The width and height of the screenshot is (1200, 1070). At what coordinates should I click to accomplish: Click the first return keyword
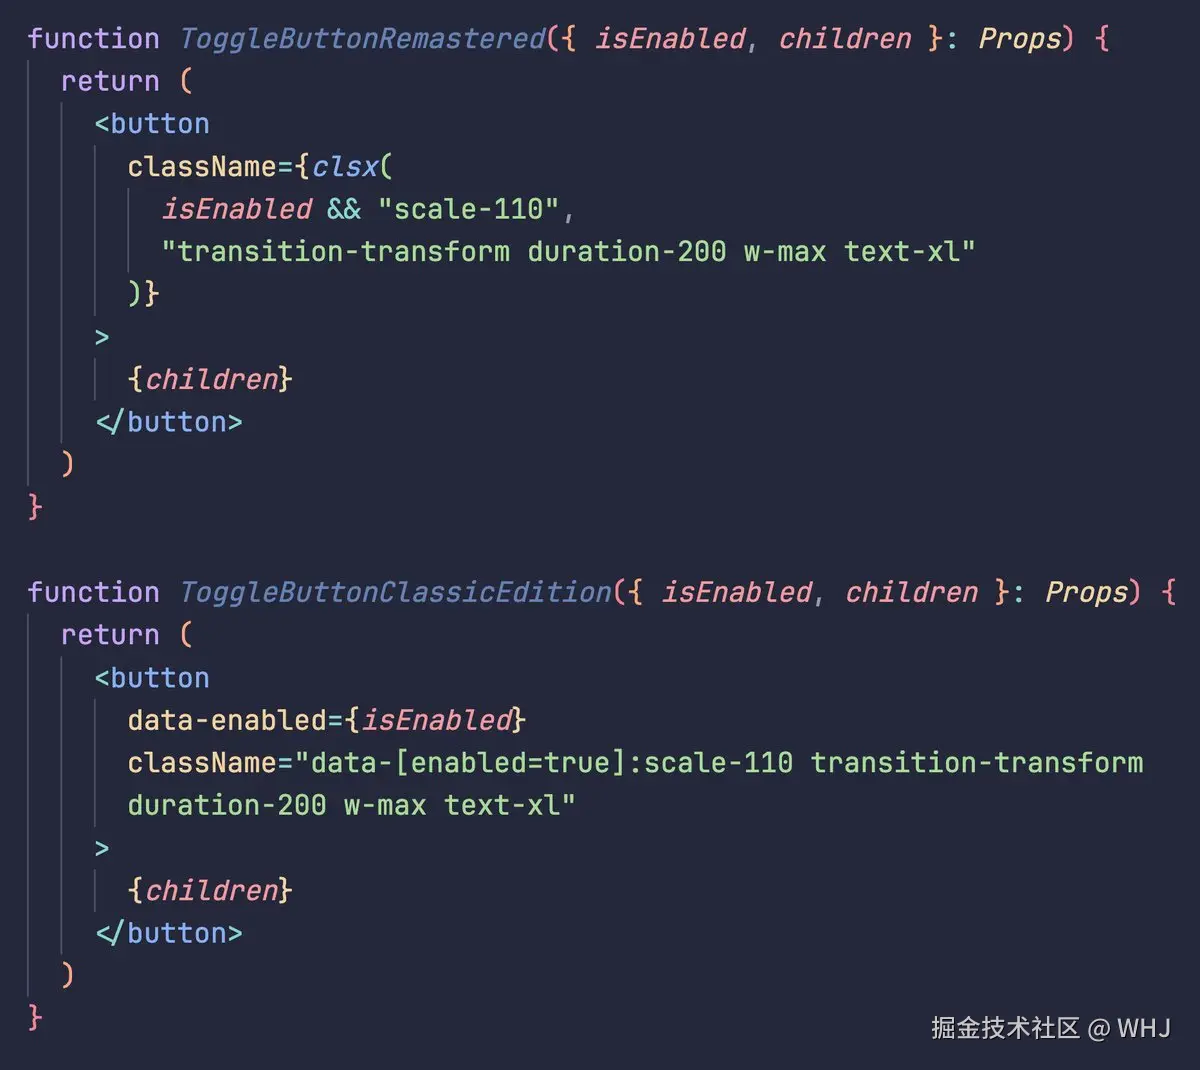click(110, 81)
